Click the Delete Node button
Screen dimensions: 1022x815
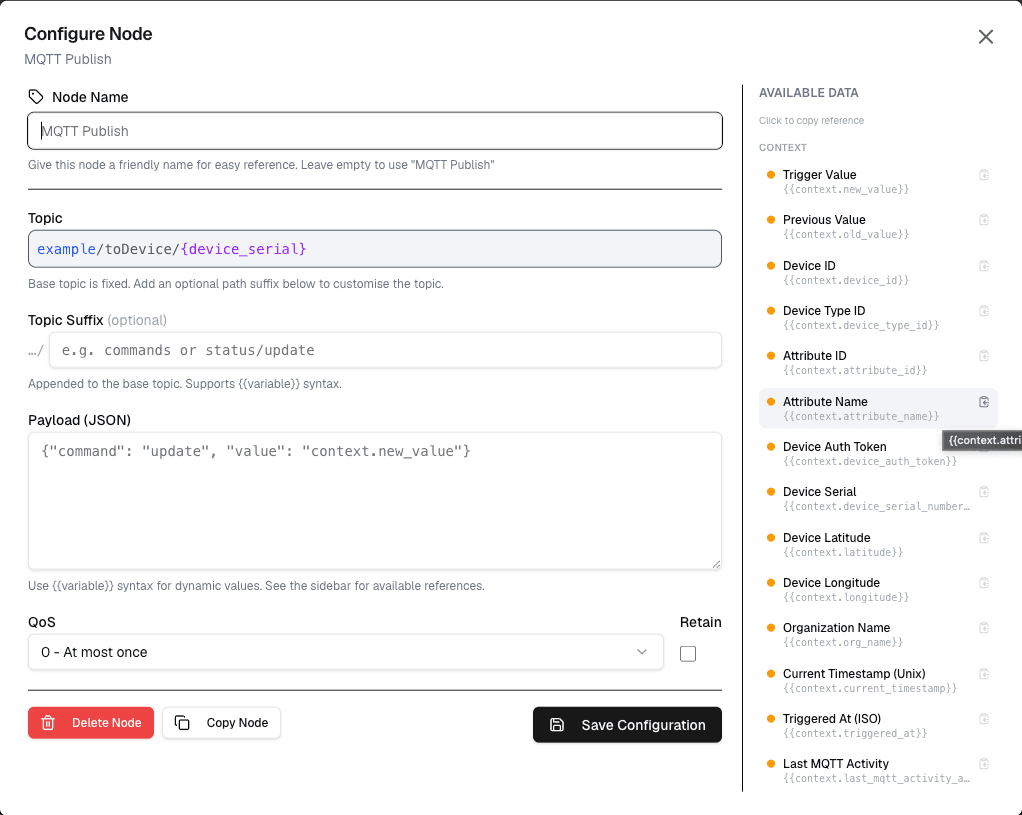click(91, 722)
